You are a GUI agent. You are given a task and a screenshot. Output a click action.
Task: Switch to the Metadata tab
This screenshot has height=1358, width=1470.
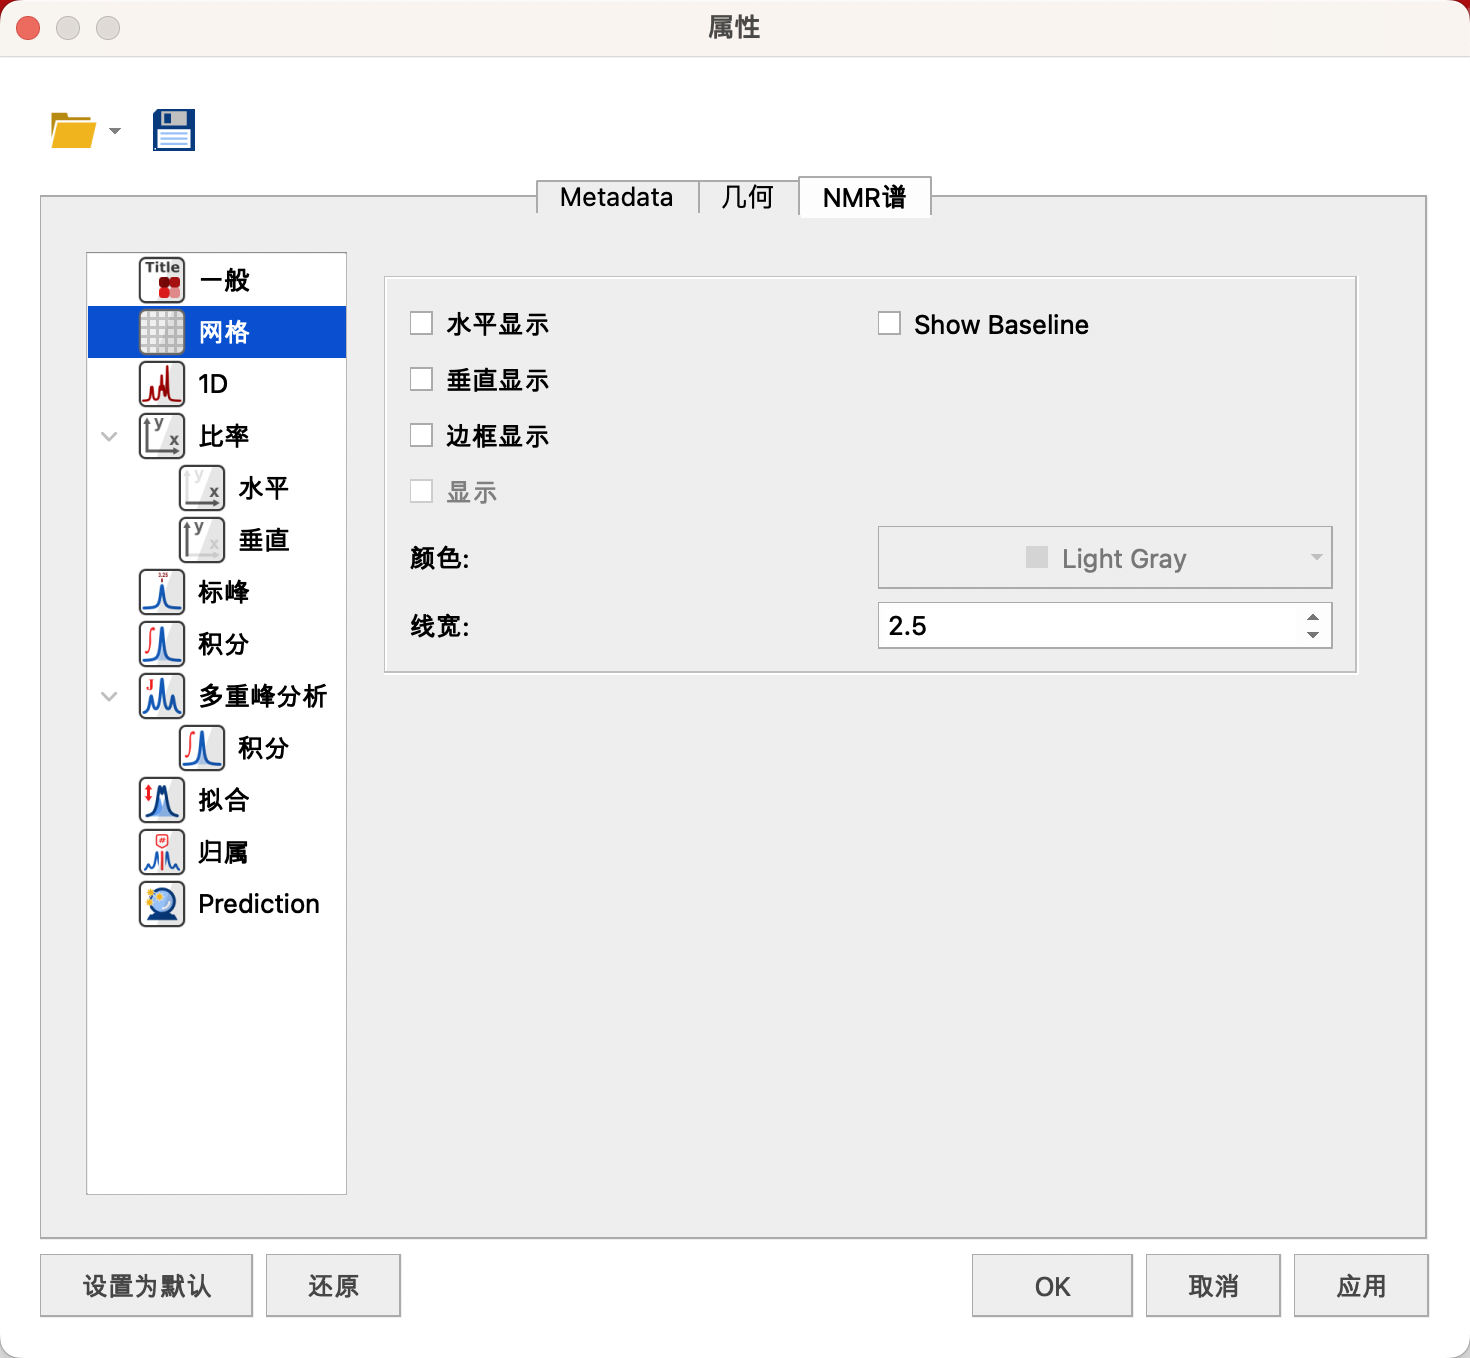coord(617,197)
